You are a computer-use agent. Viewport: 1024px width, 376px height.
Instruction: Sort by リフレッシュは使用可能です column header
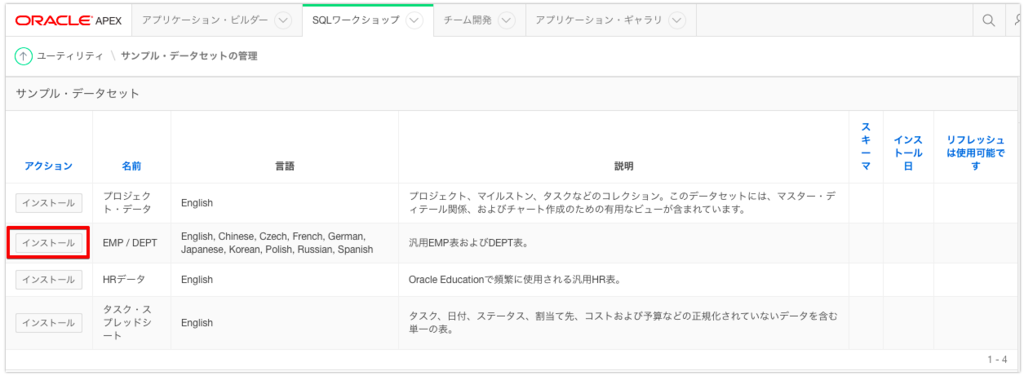tap(976, 153)
